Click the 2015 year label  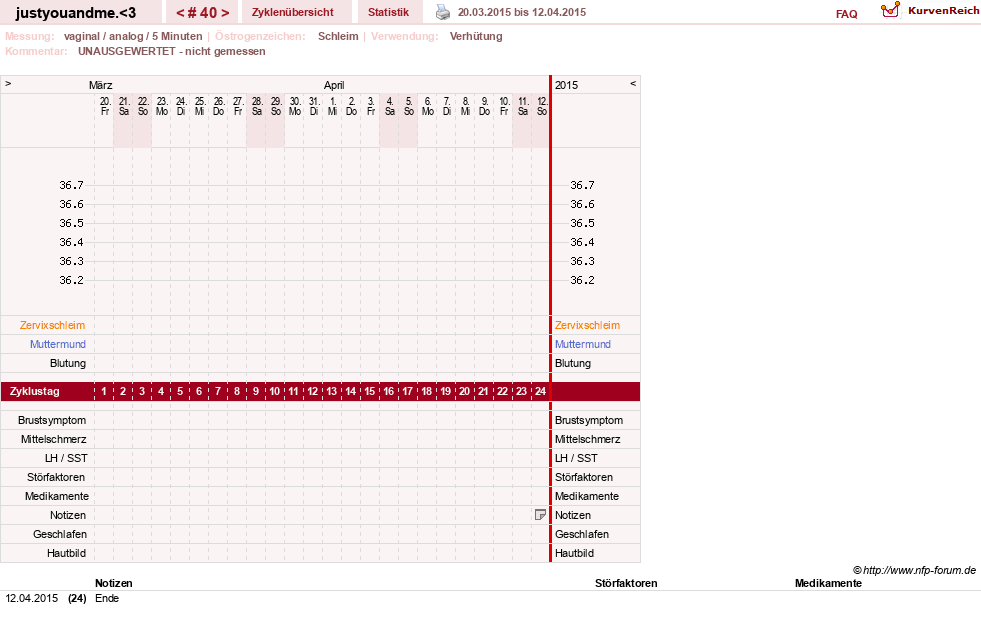[567, 85]
